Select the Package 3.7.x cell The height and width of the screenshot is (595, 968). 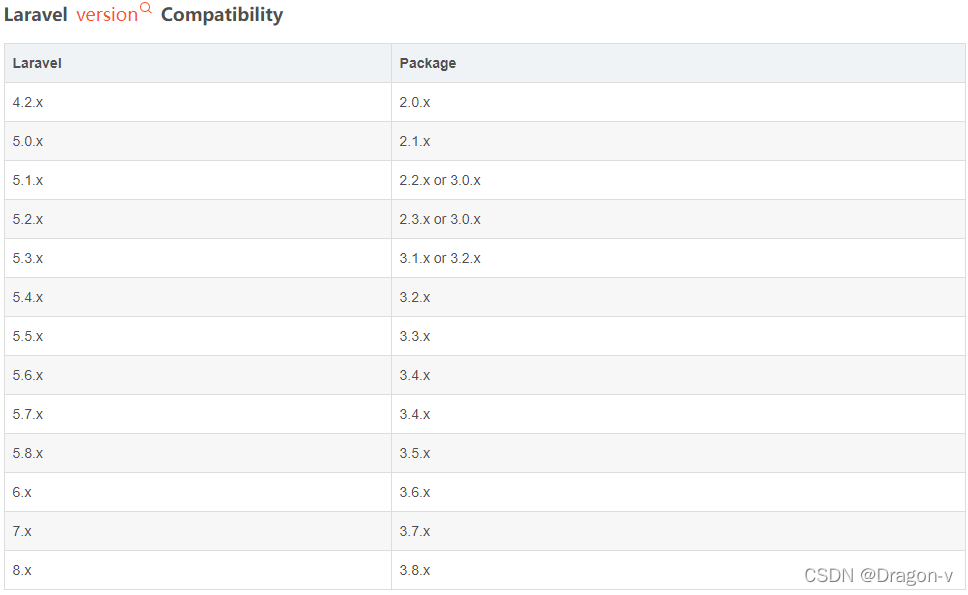tap(415, 531)
